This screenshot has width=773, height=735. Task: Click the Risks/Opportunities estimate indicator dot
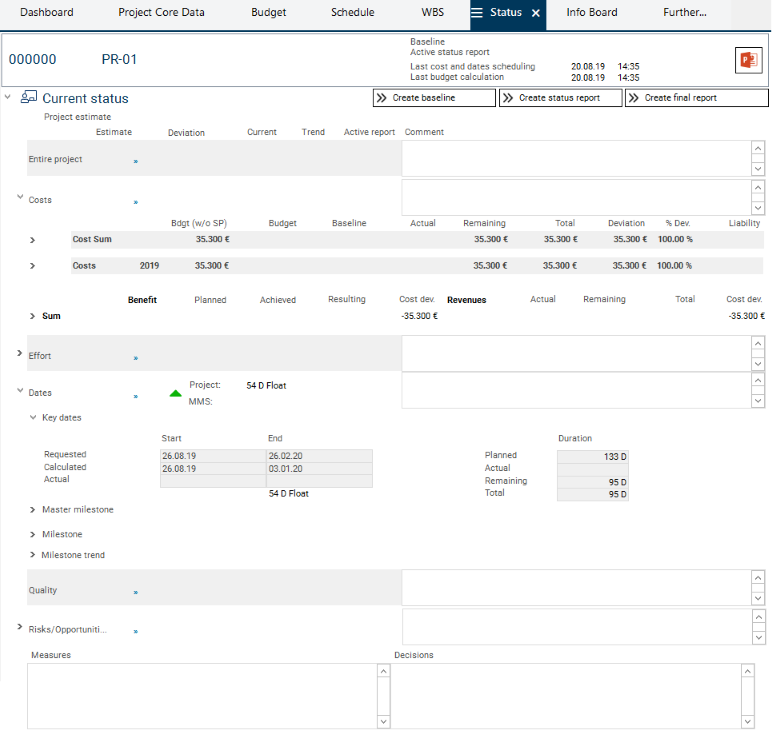pos(136,631)
